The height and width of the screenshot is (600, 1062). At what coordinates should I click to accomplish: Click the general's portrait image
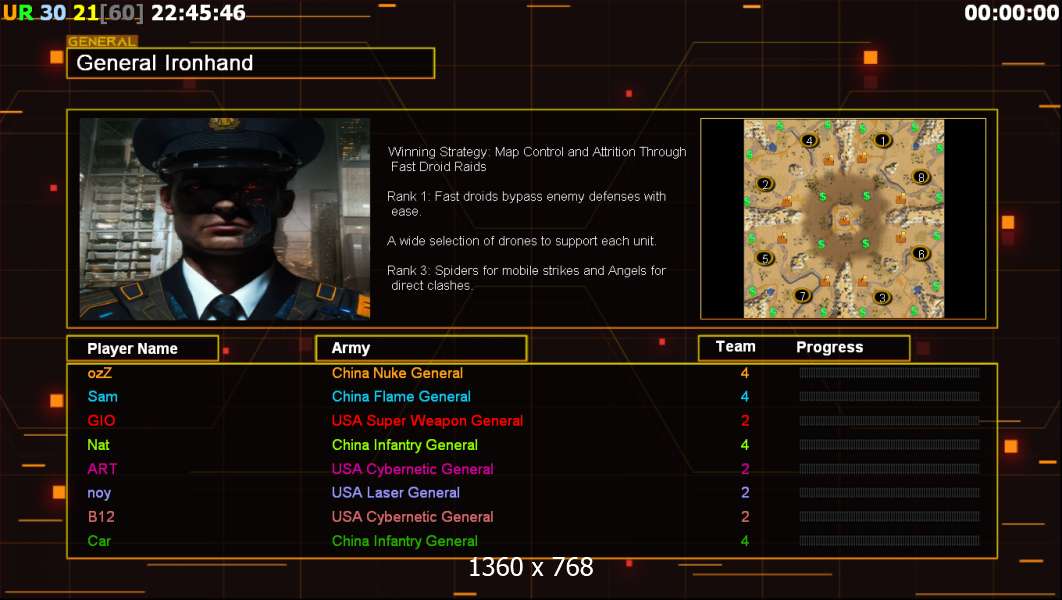(x=225, y=219)
